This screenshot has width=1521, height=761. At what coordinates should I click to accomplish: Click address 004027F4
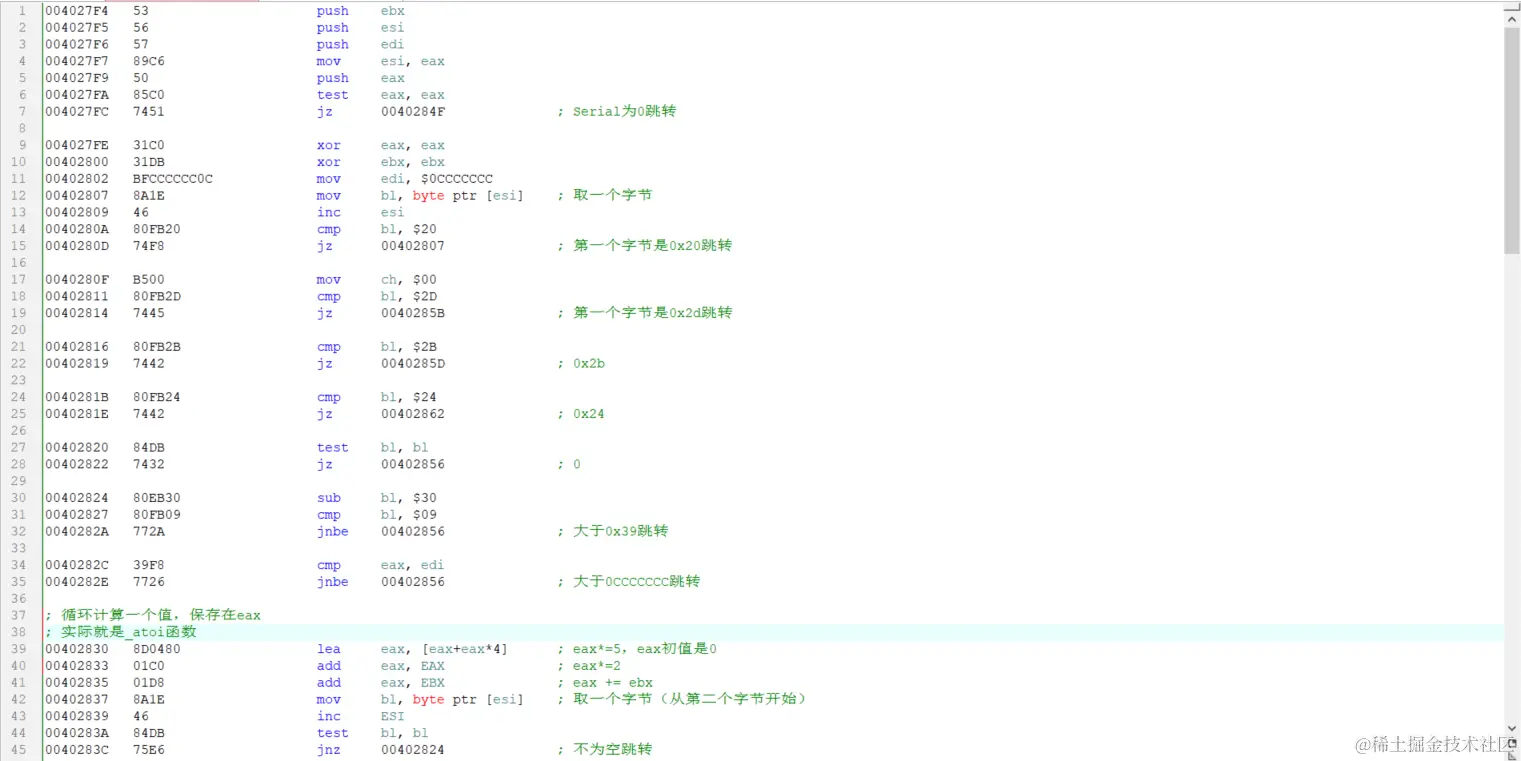pyautogui.click(x=77, y=11)
